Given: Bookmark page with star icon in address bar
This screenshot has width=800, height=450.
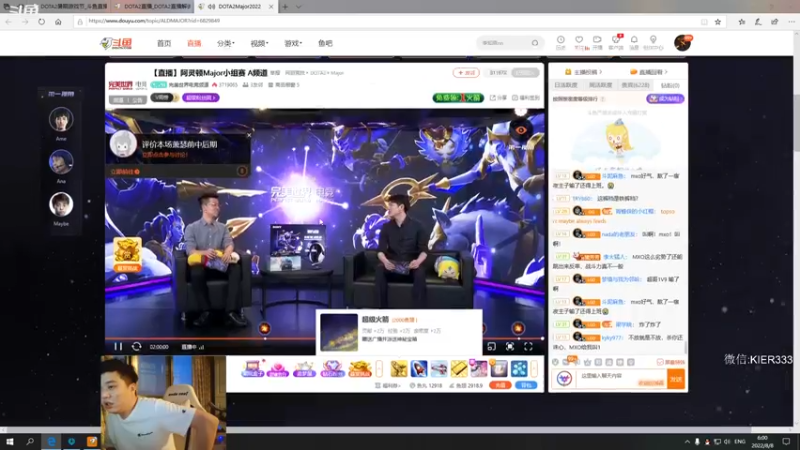Looking at the screenshot, I should pyautogui.click(x=718, y=21).
